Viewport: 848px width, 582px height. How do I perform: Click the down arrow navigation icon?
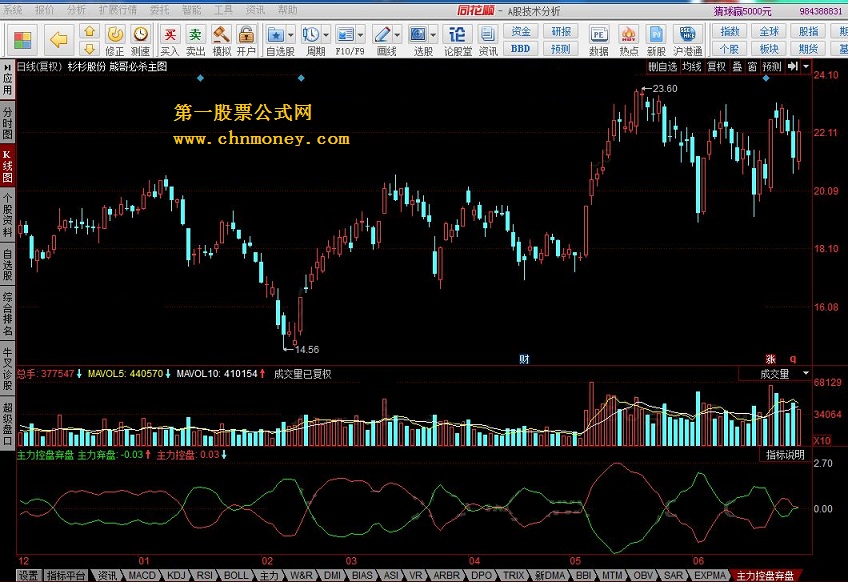tap(90, 48)
